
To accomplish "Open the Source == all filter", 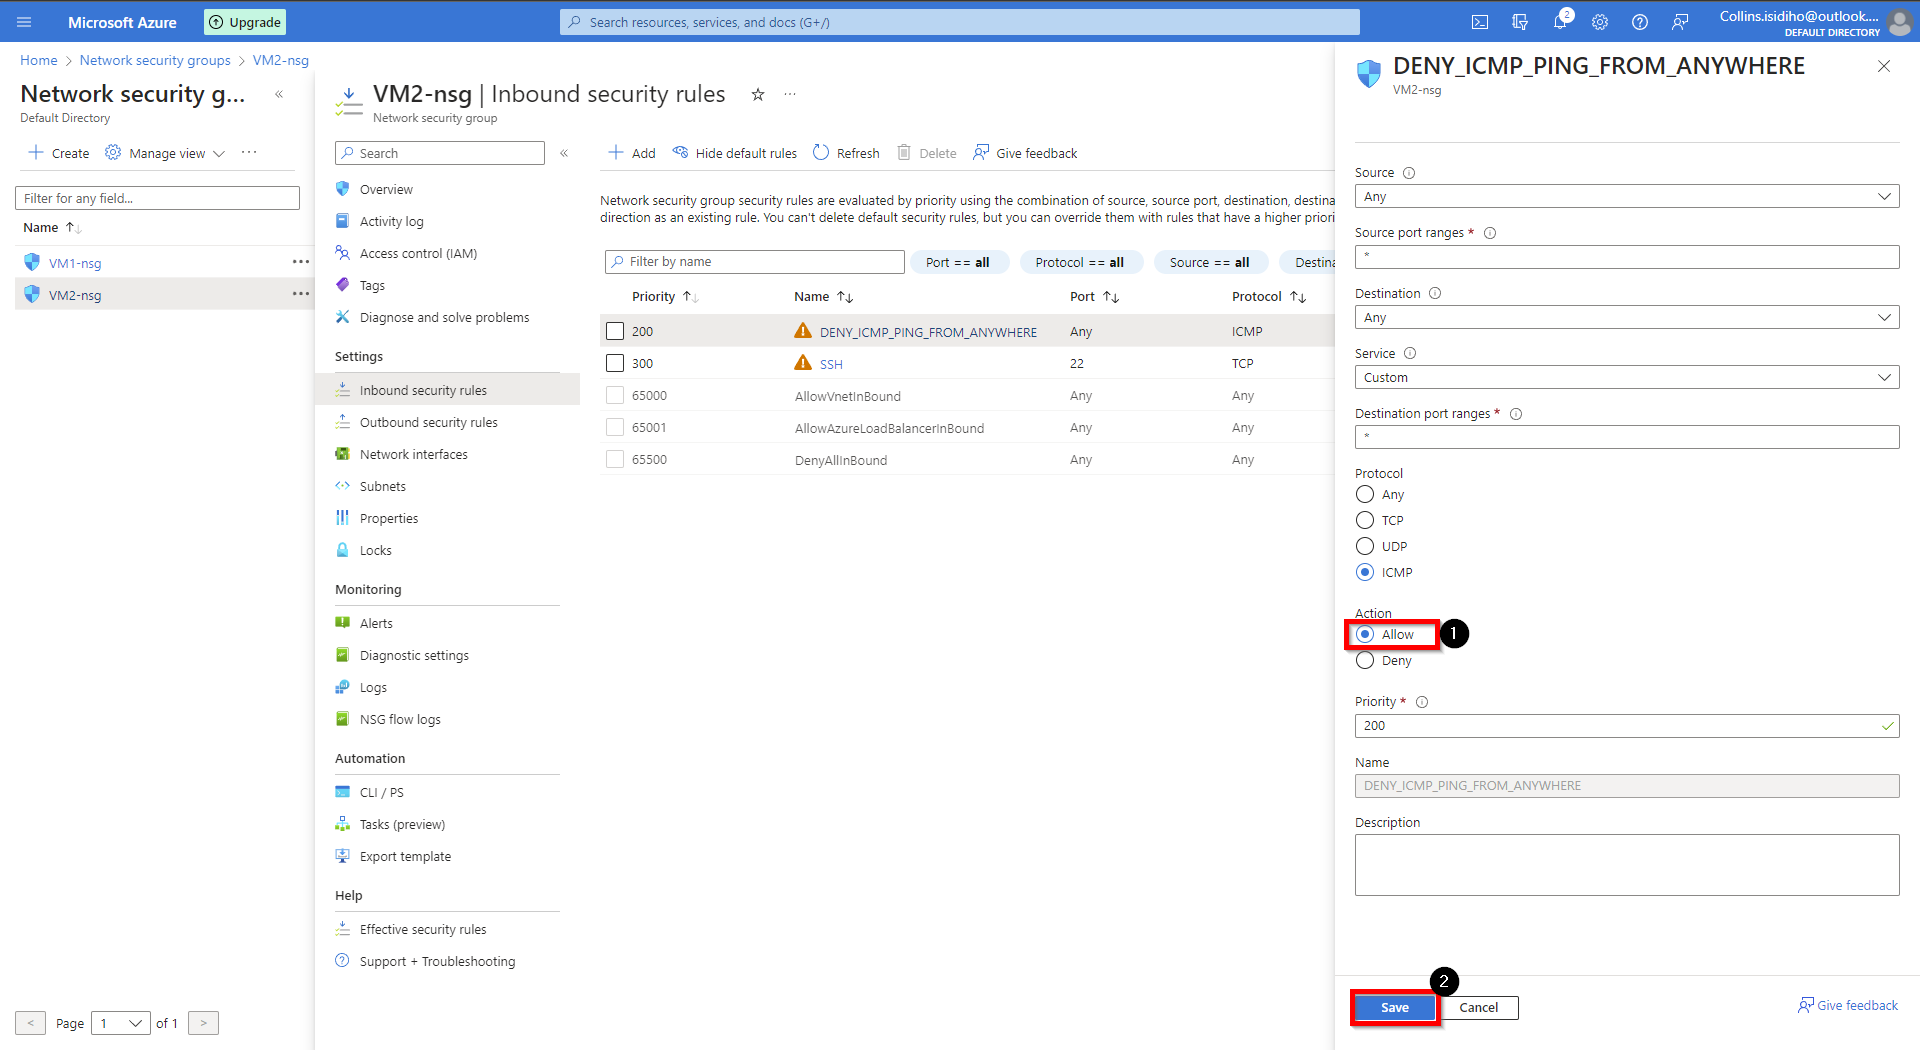I will (x=1210, y=262).
